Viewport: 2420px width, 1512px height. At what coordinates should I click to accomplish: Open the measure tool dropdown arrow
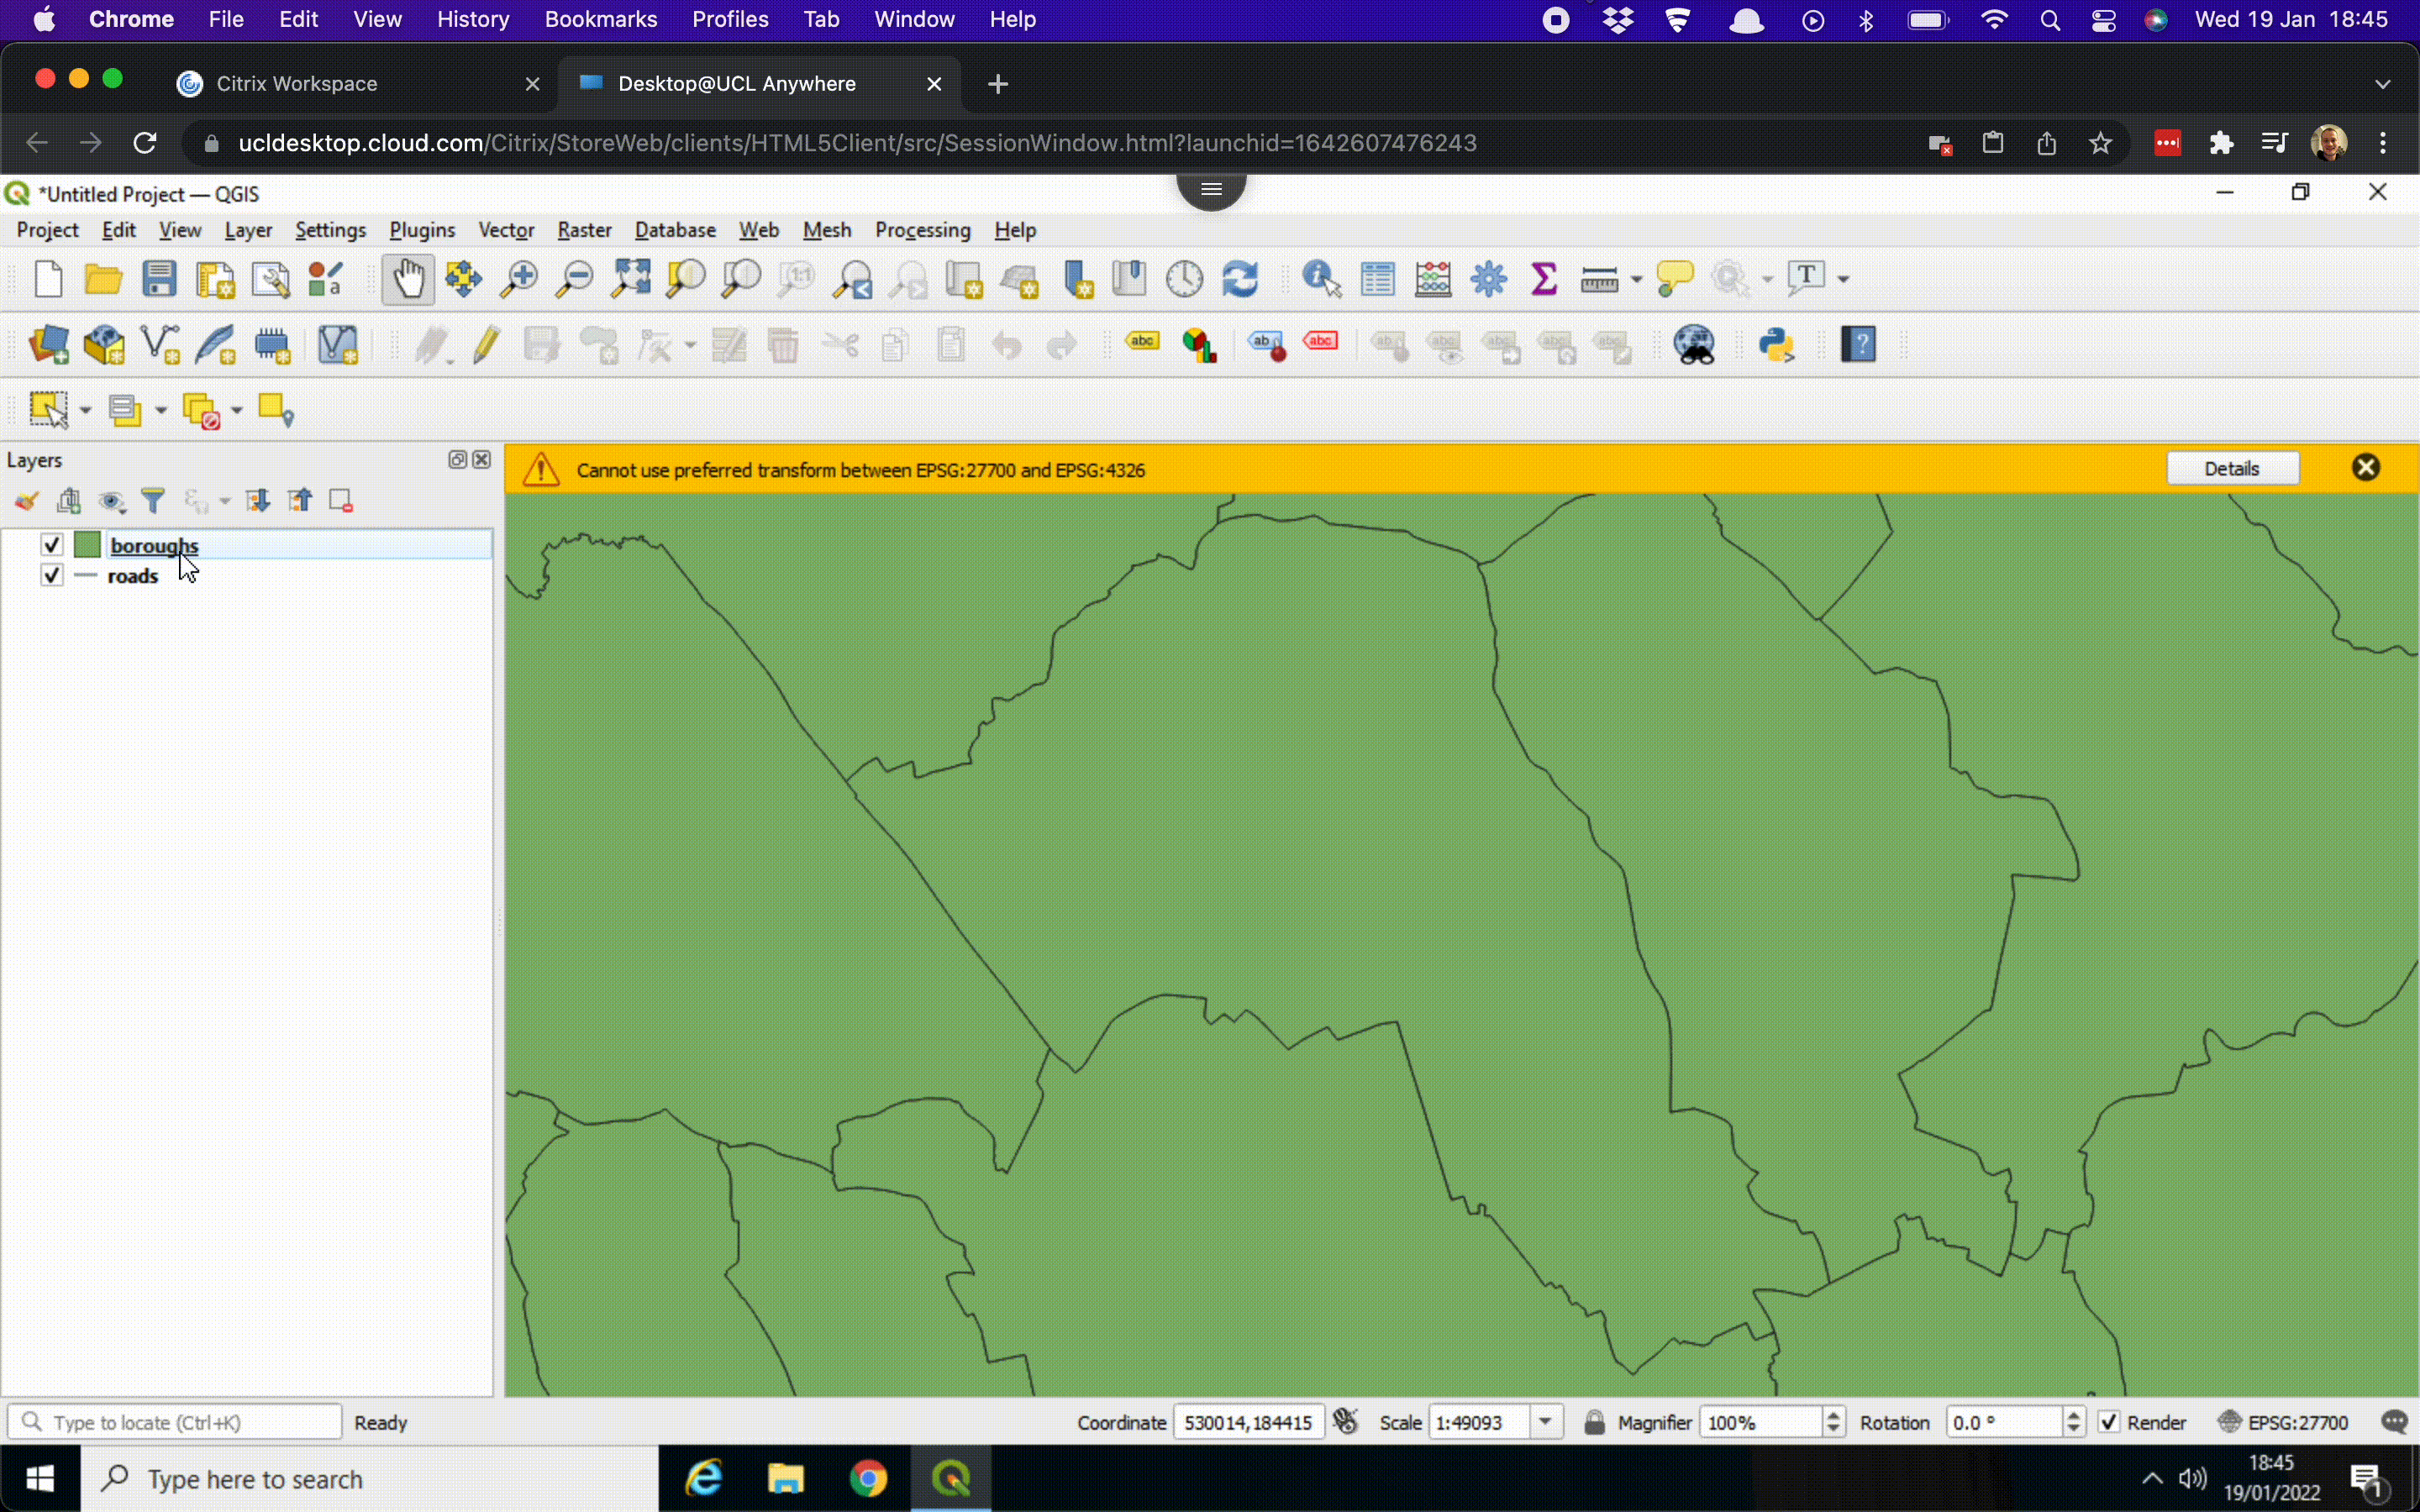pyautogui.click(x=1637, y=279)
